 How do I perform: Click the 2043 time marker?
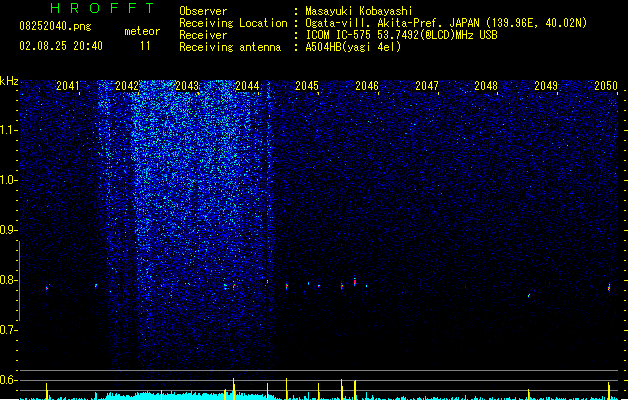187,86
